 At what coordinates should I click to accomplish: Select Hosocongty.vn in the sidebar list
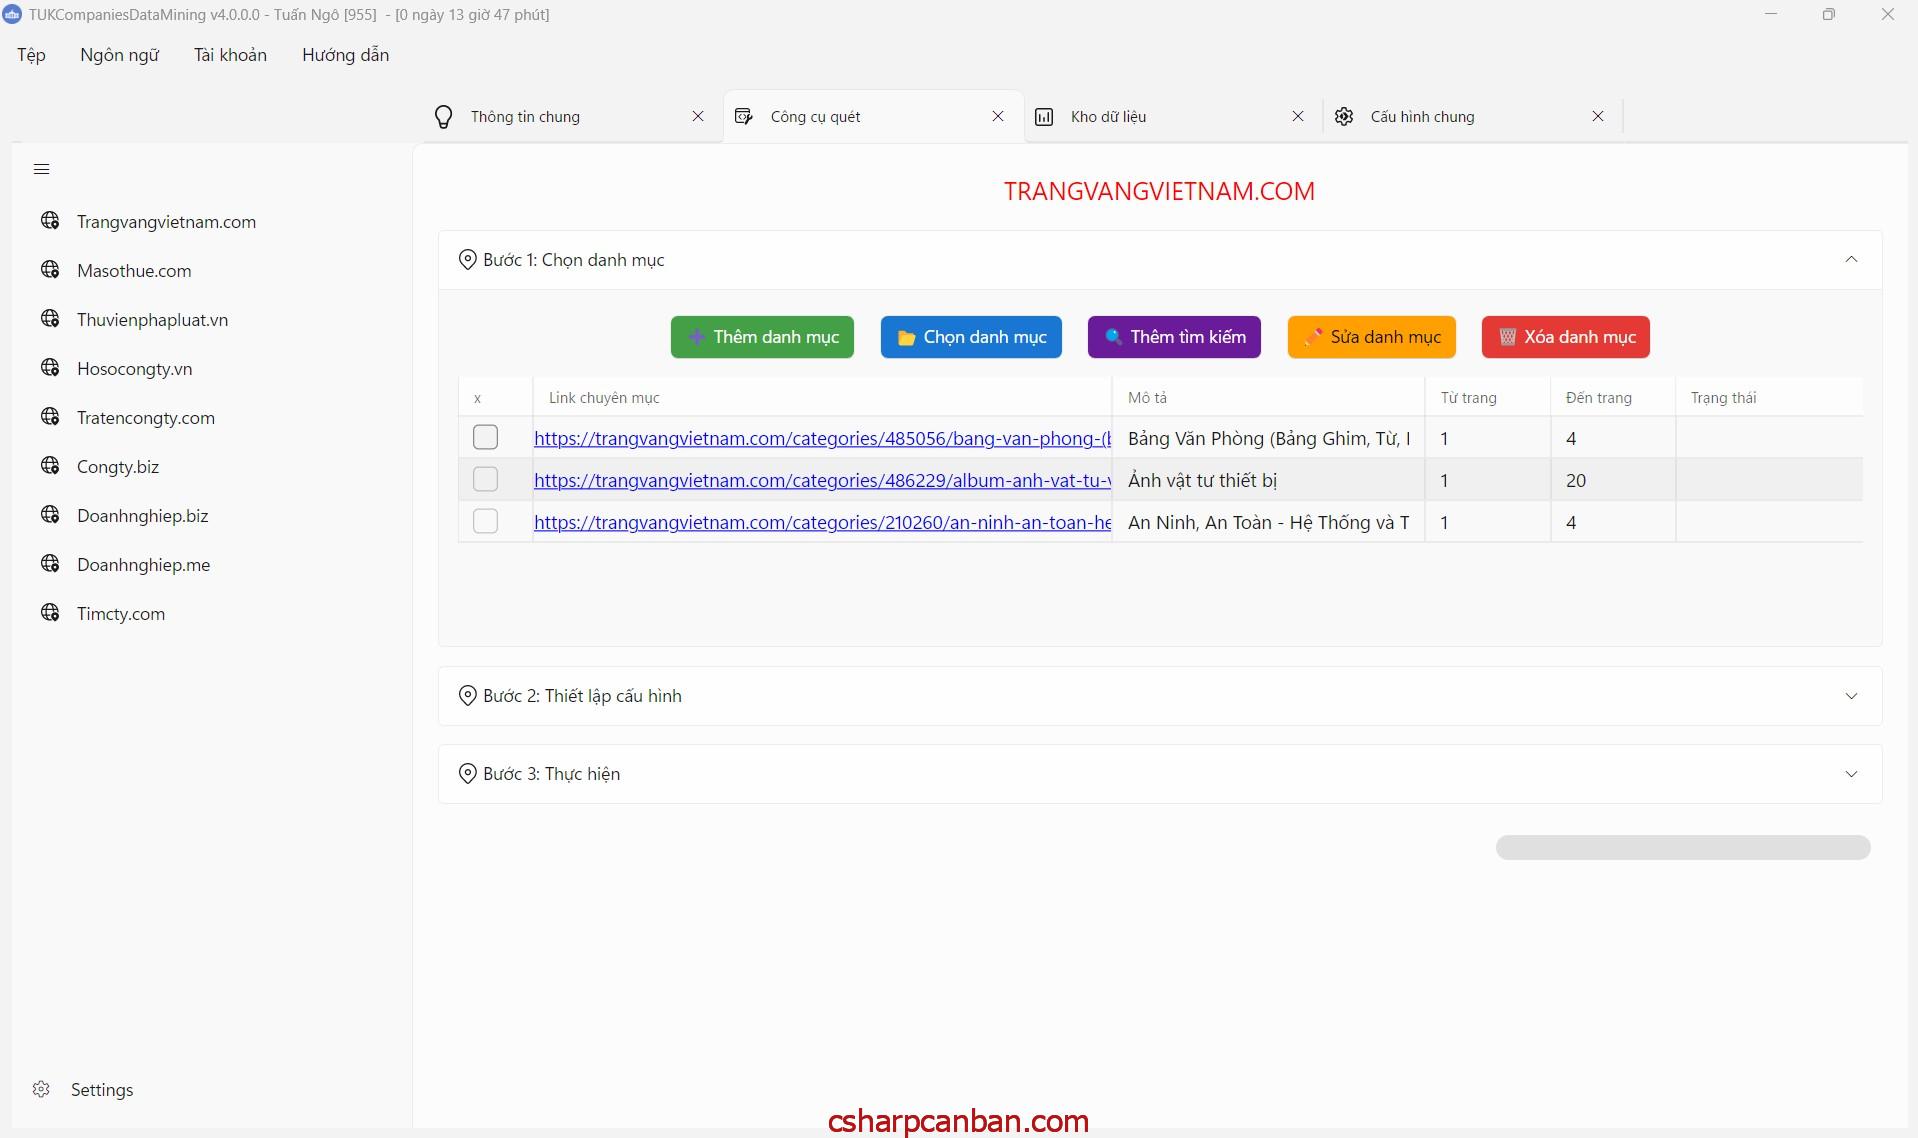[x=134, y=369]
